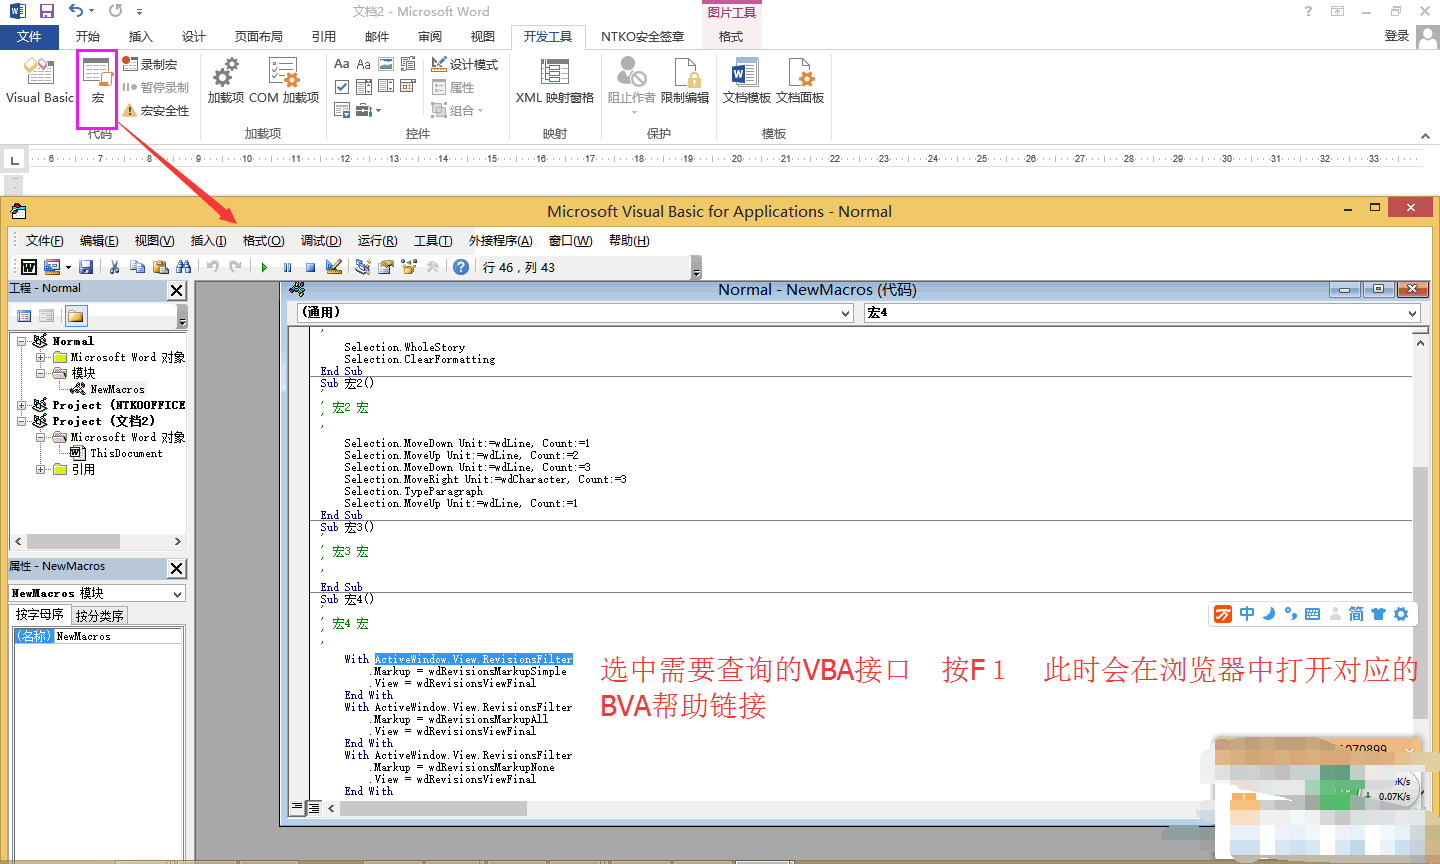Select NewMacros module in project tree

(x=117, y=389)
